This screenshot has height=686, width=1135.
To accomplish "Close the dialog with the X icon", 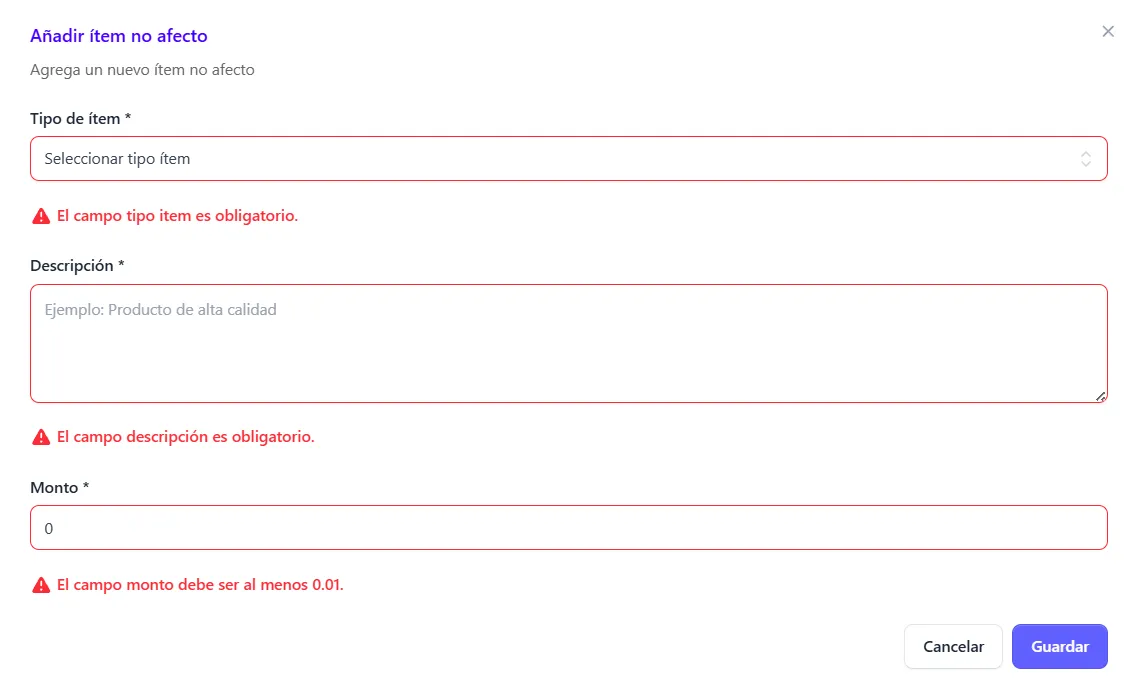I will pos(1108,32).
